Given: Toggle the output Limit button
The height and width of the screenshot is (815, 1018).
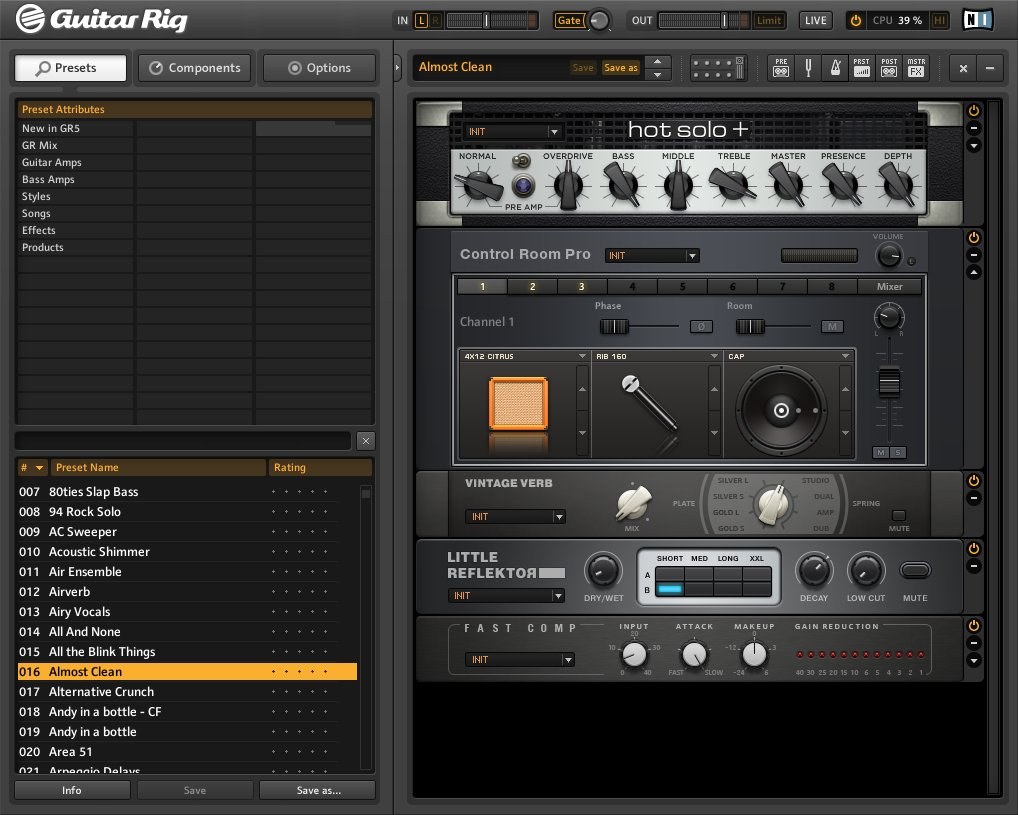Looking at the screenshot, I should 769,21.
